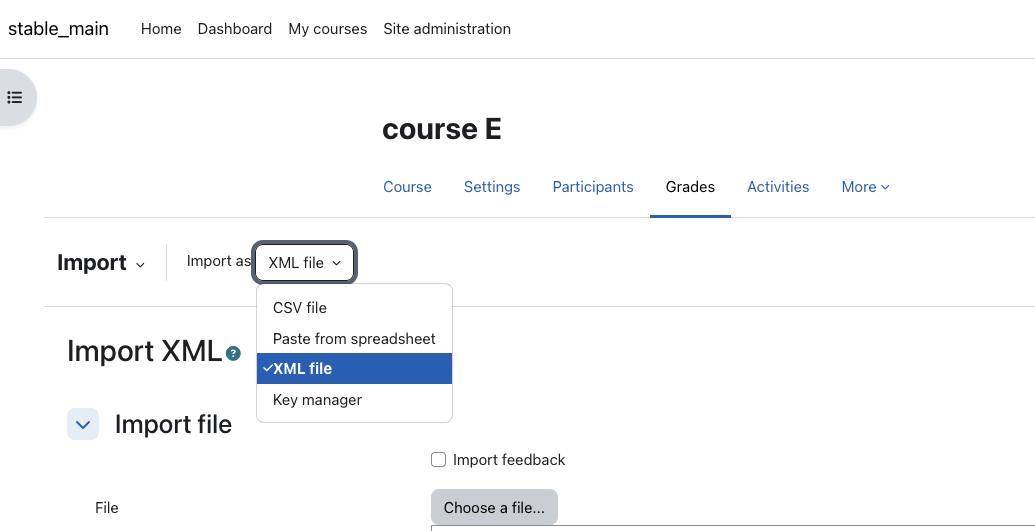This screenshot has height=531, width=1035.
Task: Open the Activities tab
Action: point(778,187)
